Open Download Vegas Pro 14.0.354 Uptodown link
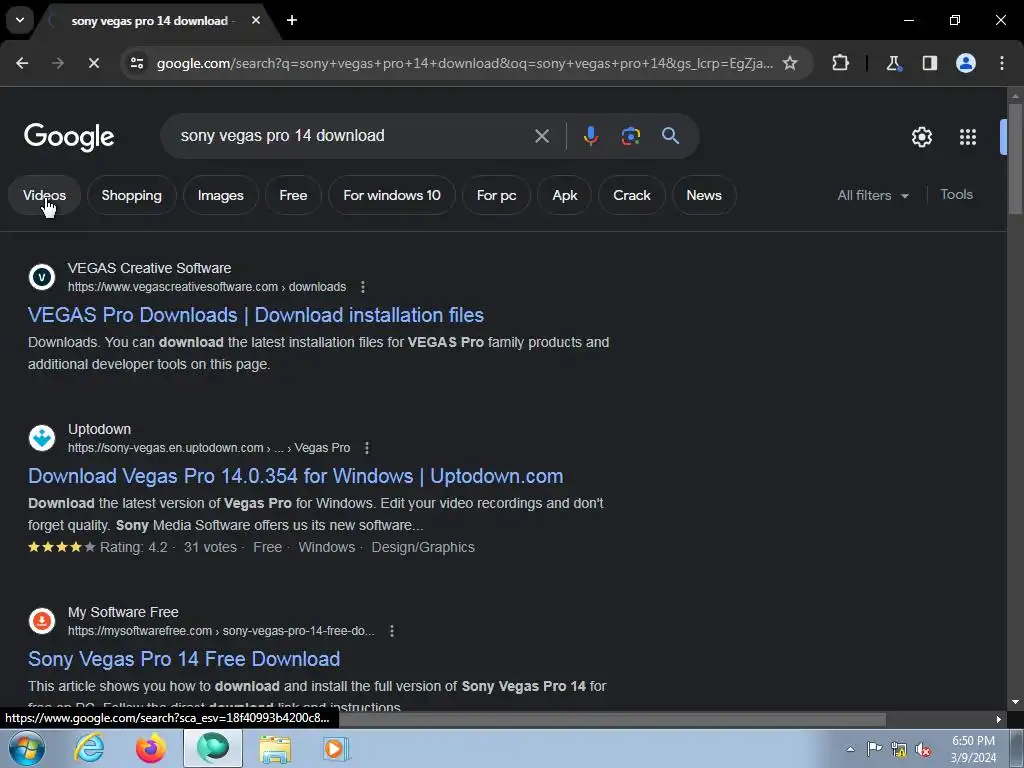Viewport: 1024px width, 768px height. tap(295, 476)
